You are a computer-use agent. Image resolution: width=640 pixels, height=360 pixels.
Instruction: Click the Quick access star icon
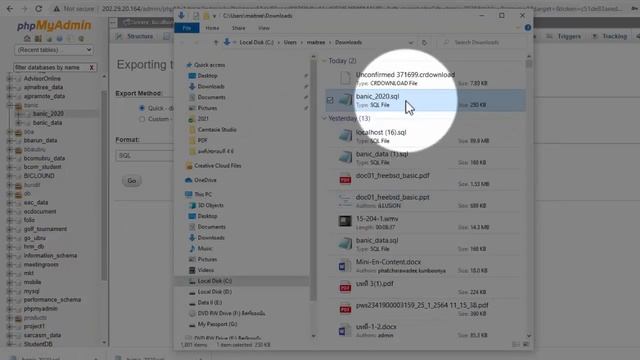pos(189,65)
